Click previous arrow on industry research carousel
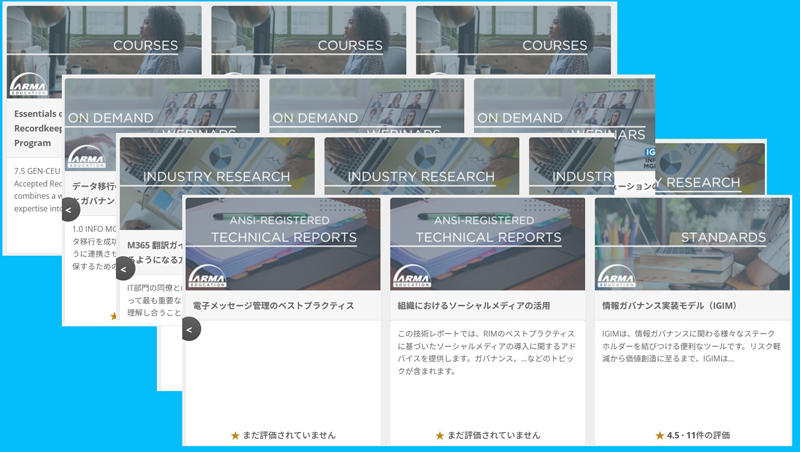The width and height of the screenshot is (800, 452). coord(124,269)
